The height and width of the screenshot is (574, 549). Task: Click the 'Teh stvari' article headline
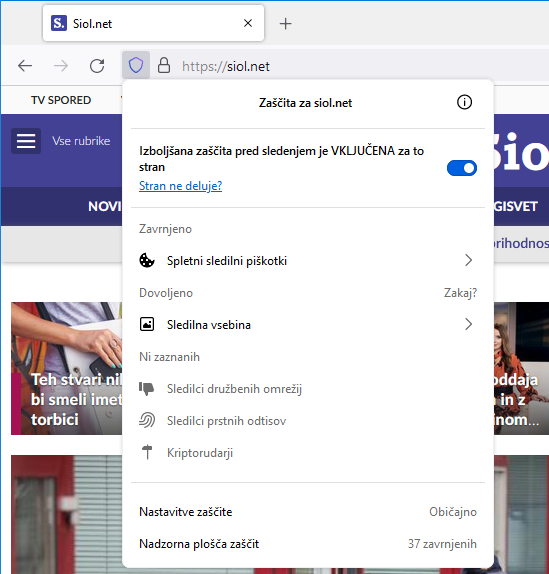tap(76, 399)
